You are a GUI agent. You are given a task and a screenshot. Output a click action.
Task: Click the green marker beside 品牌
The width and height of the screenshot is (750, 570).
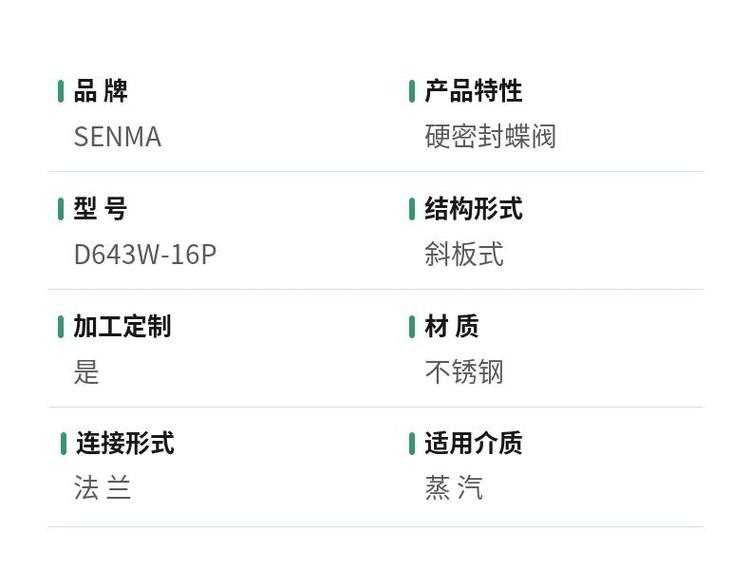[61, 92]
